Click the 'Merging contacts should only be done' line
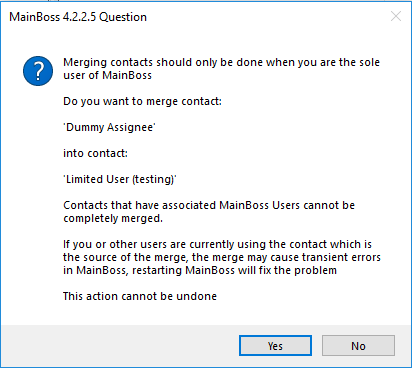Image resolution: width=412 pixels, height=368 pixels. [221, 62]
